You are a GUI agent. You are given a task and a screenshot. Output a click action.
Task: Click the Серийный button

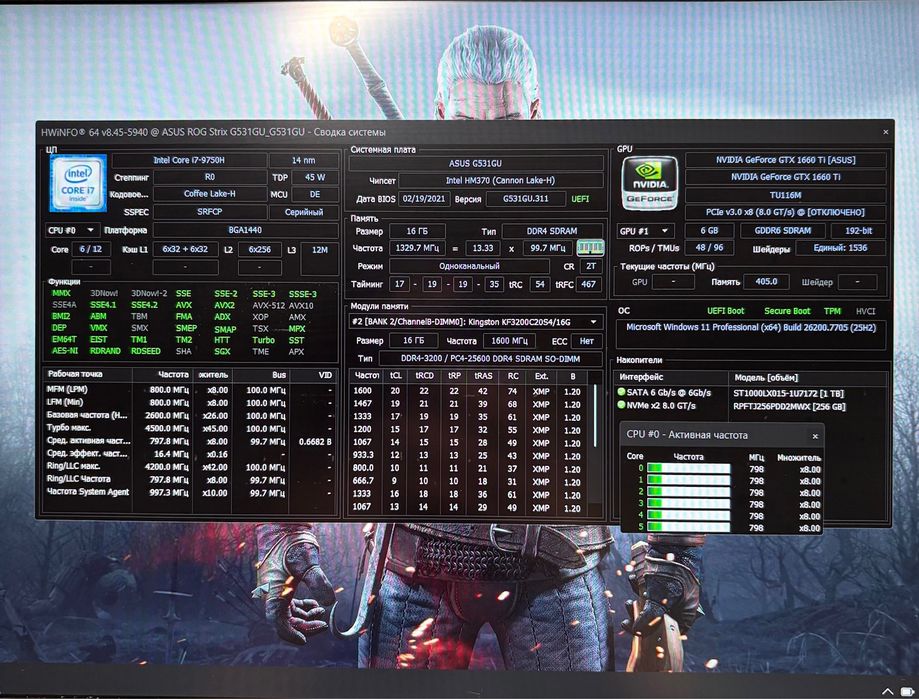pyautogui.click(x=304, y=212)
